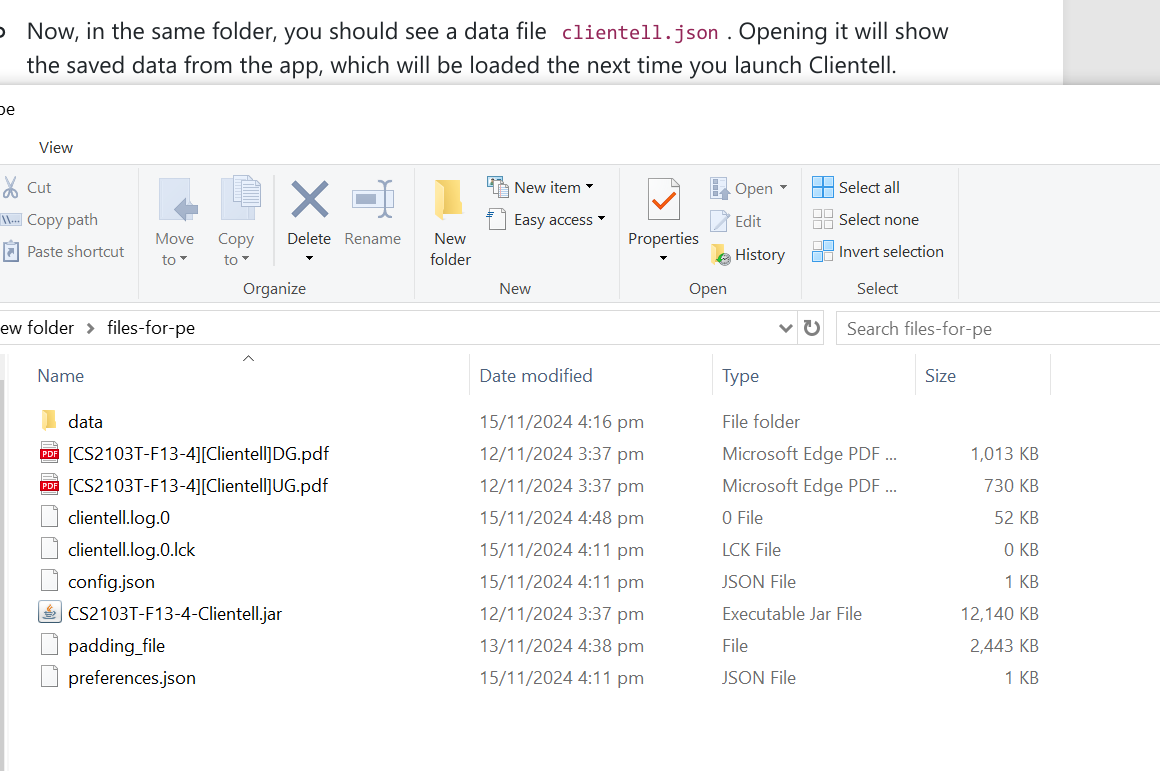Select the data folder icon
Screen dimensions: 1160x771
[49, 421]
